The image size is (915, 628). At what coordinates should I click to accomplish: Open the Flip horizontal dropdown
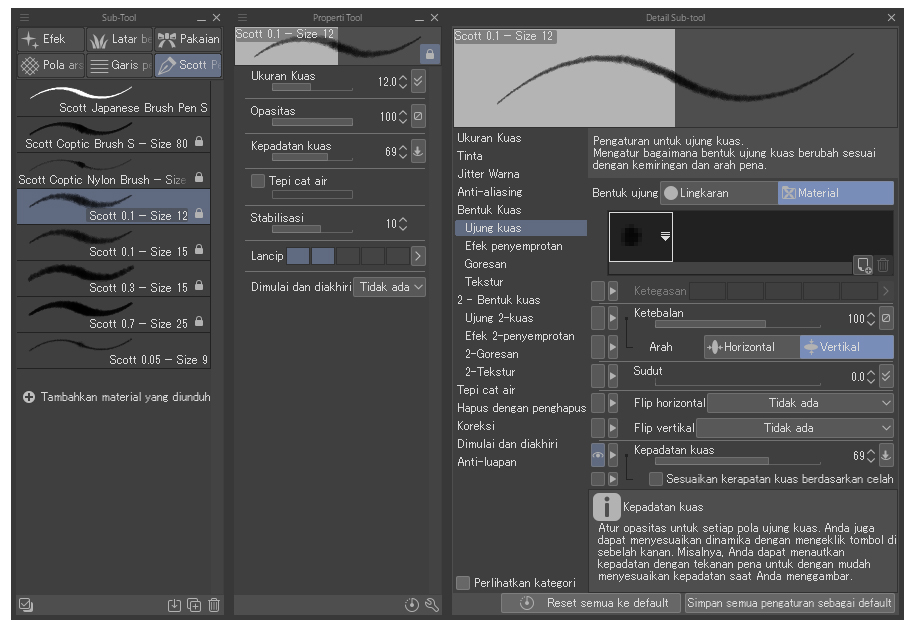tap(800, 403)
